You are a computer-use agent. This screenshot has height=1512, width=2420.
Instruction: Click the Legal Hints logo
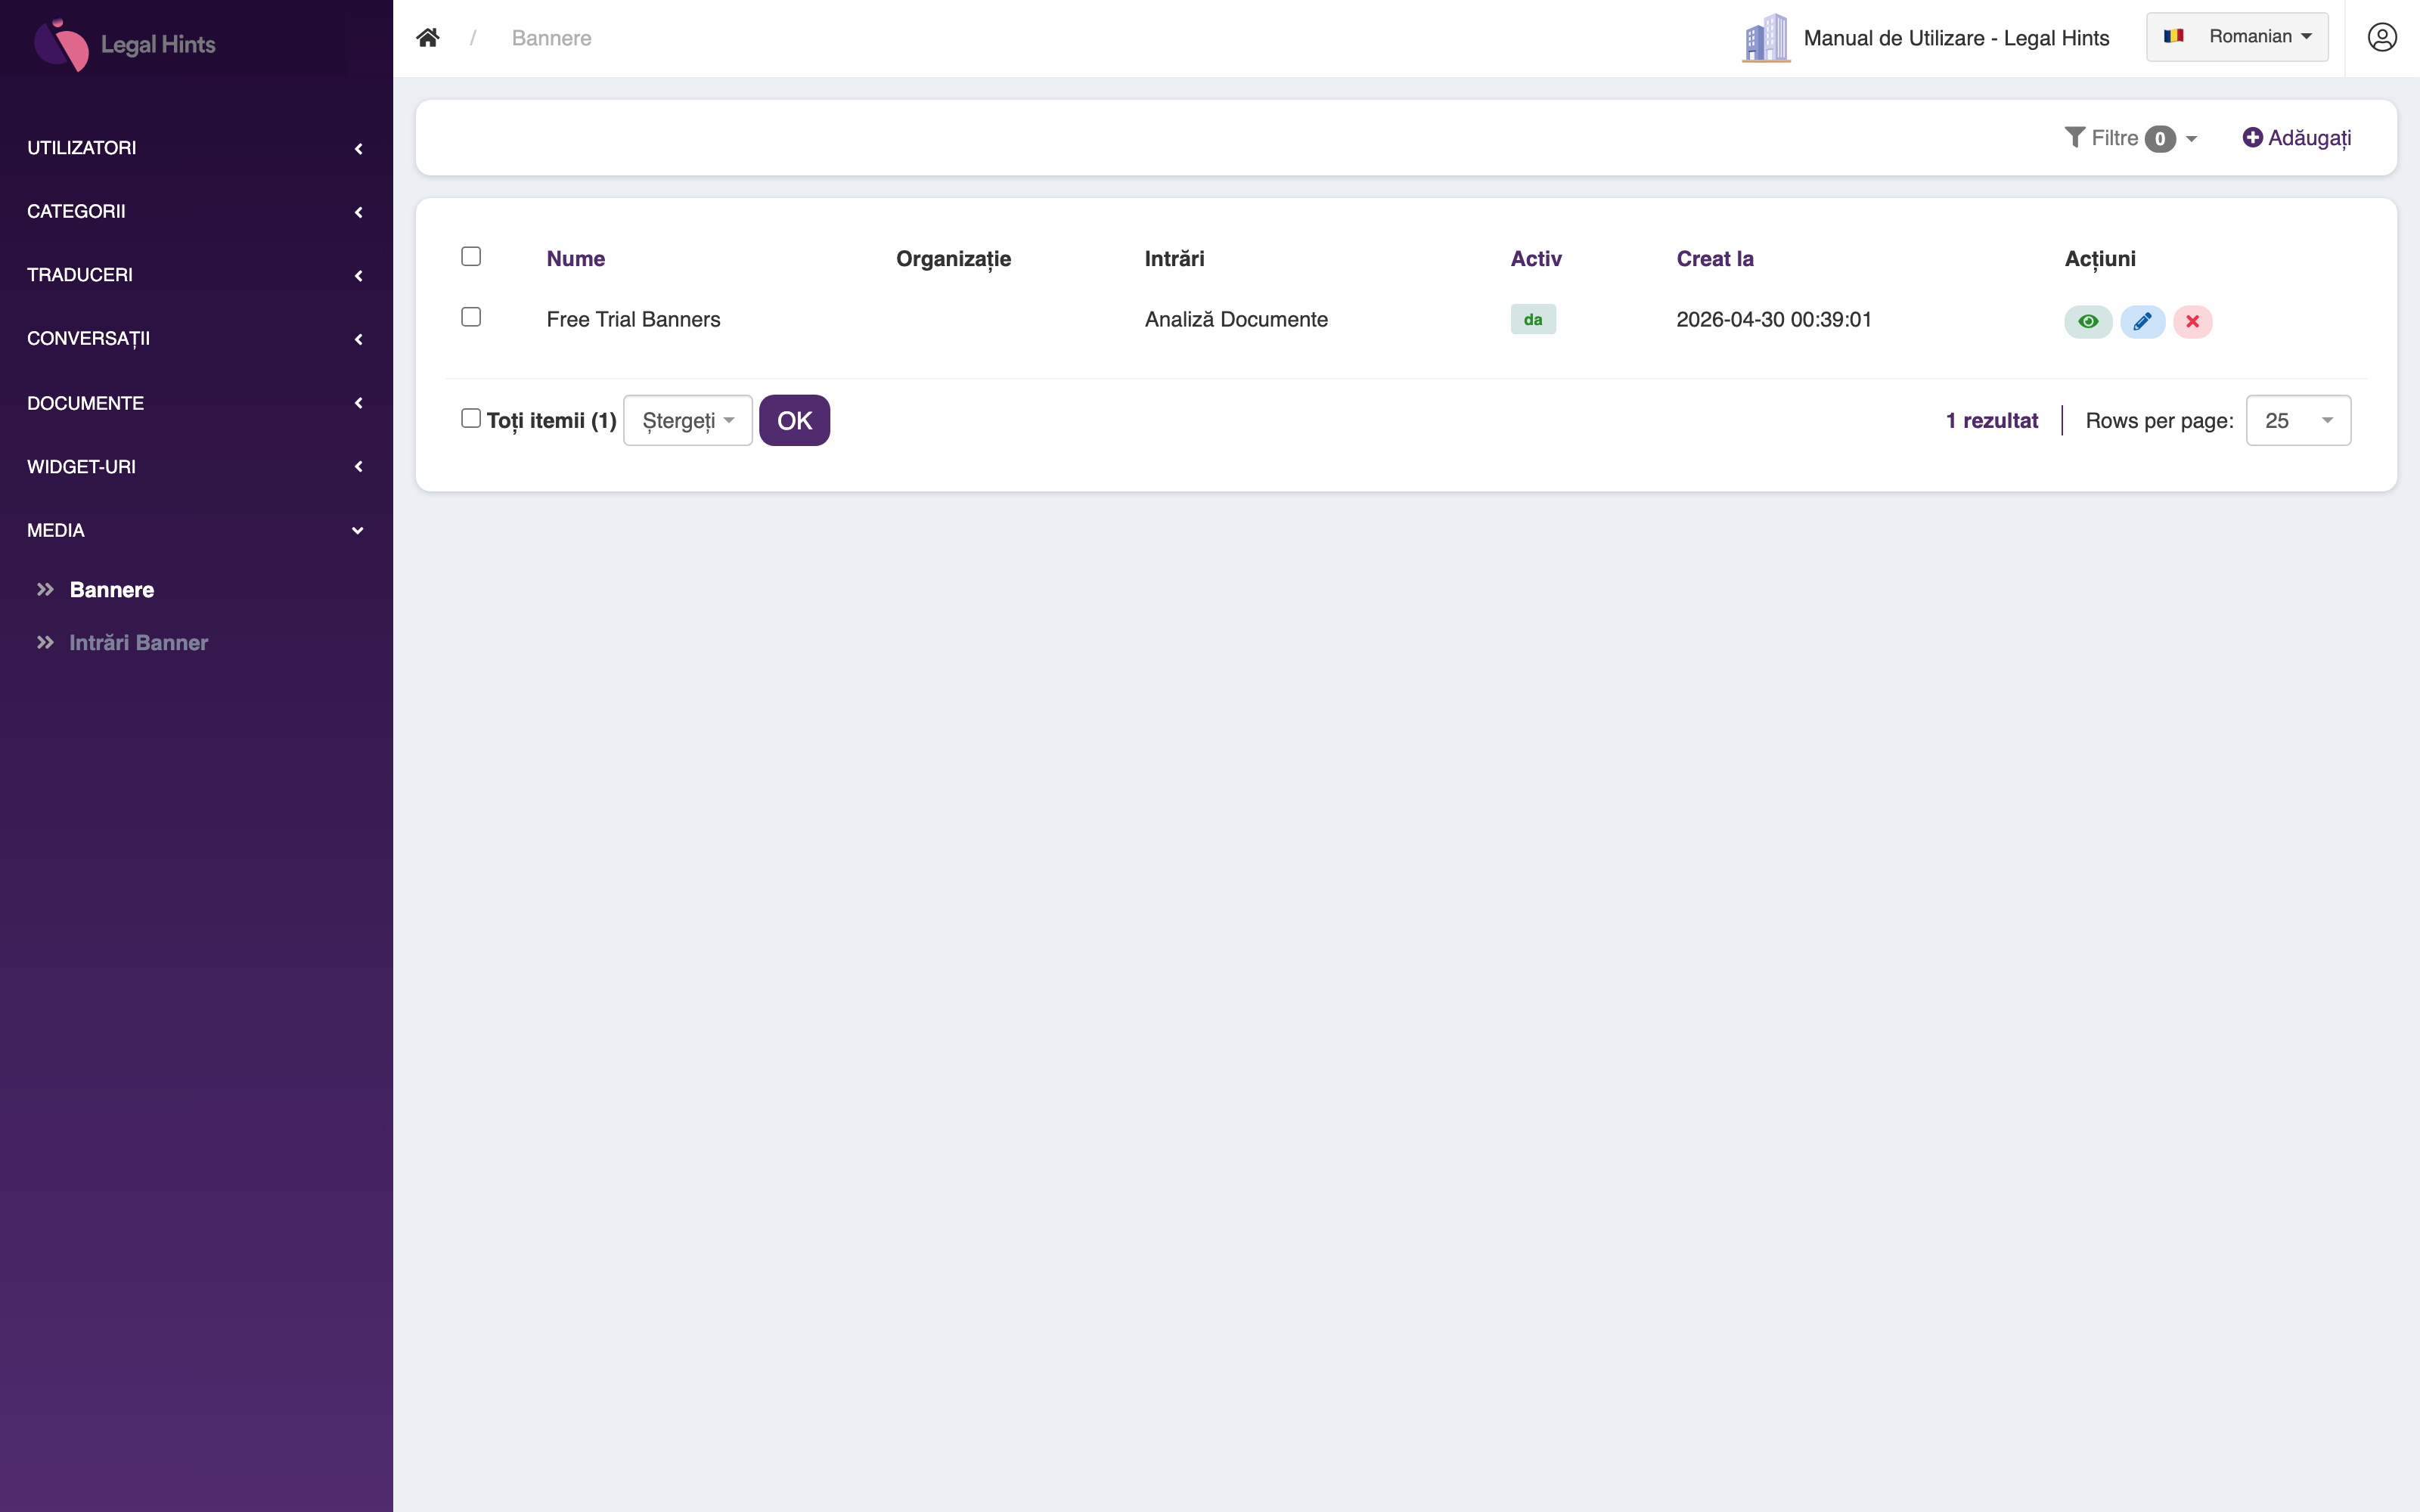coord(125,44)
